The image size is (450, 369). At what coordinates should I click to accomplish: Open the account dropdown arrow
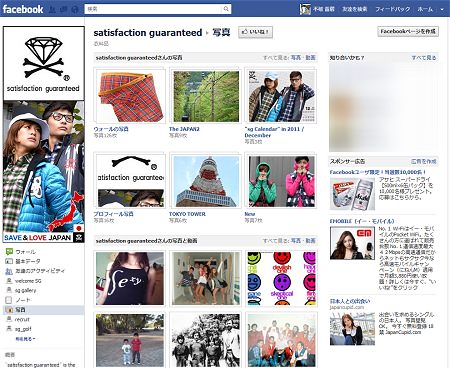point(442,10)
